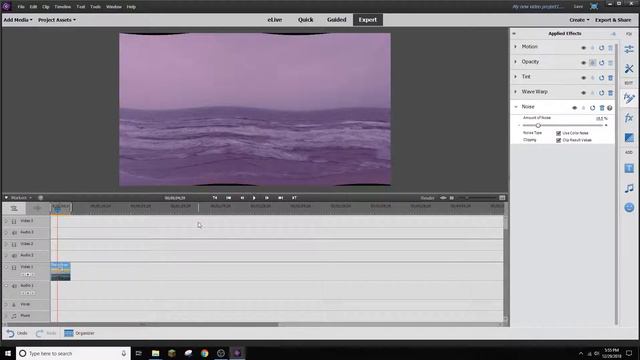Click the Windows search box
This screenshot has height=360, width=640.
click(73, 353)
